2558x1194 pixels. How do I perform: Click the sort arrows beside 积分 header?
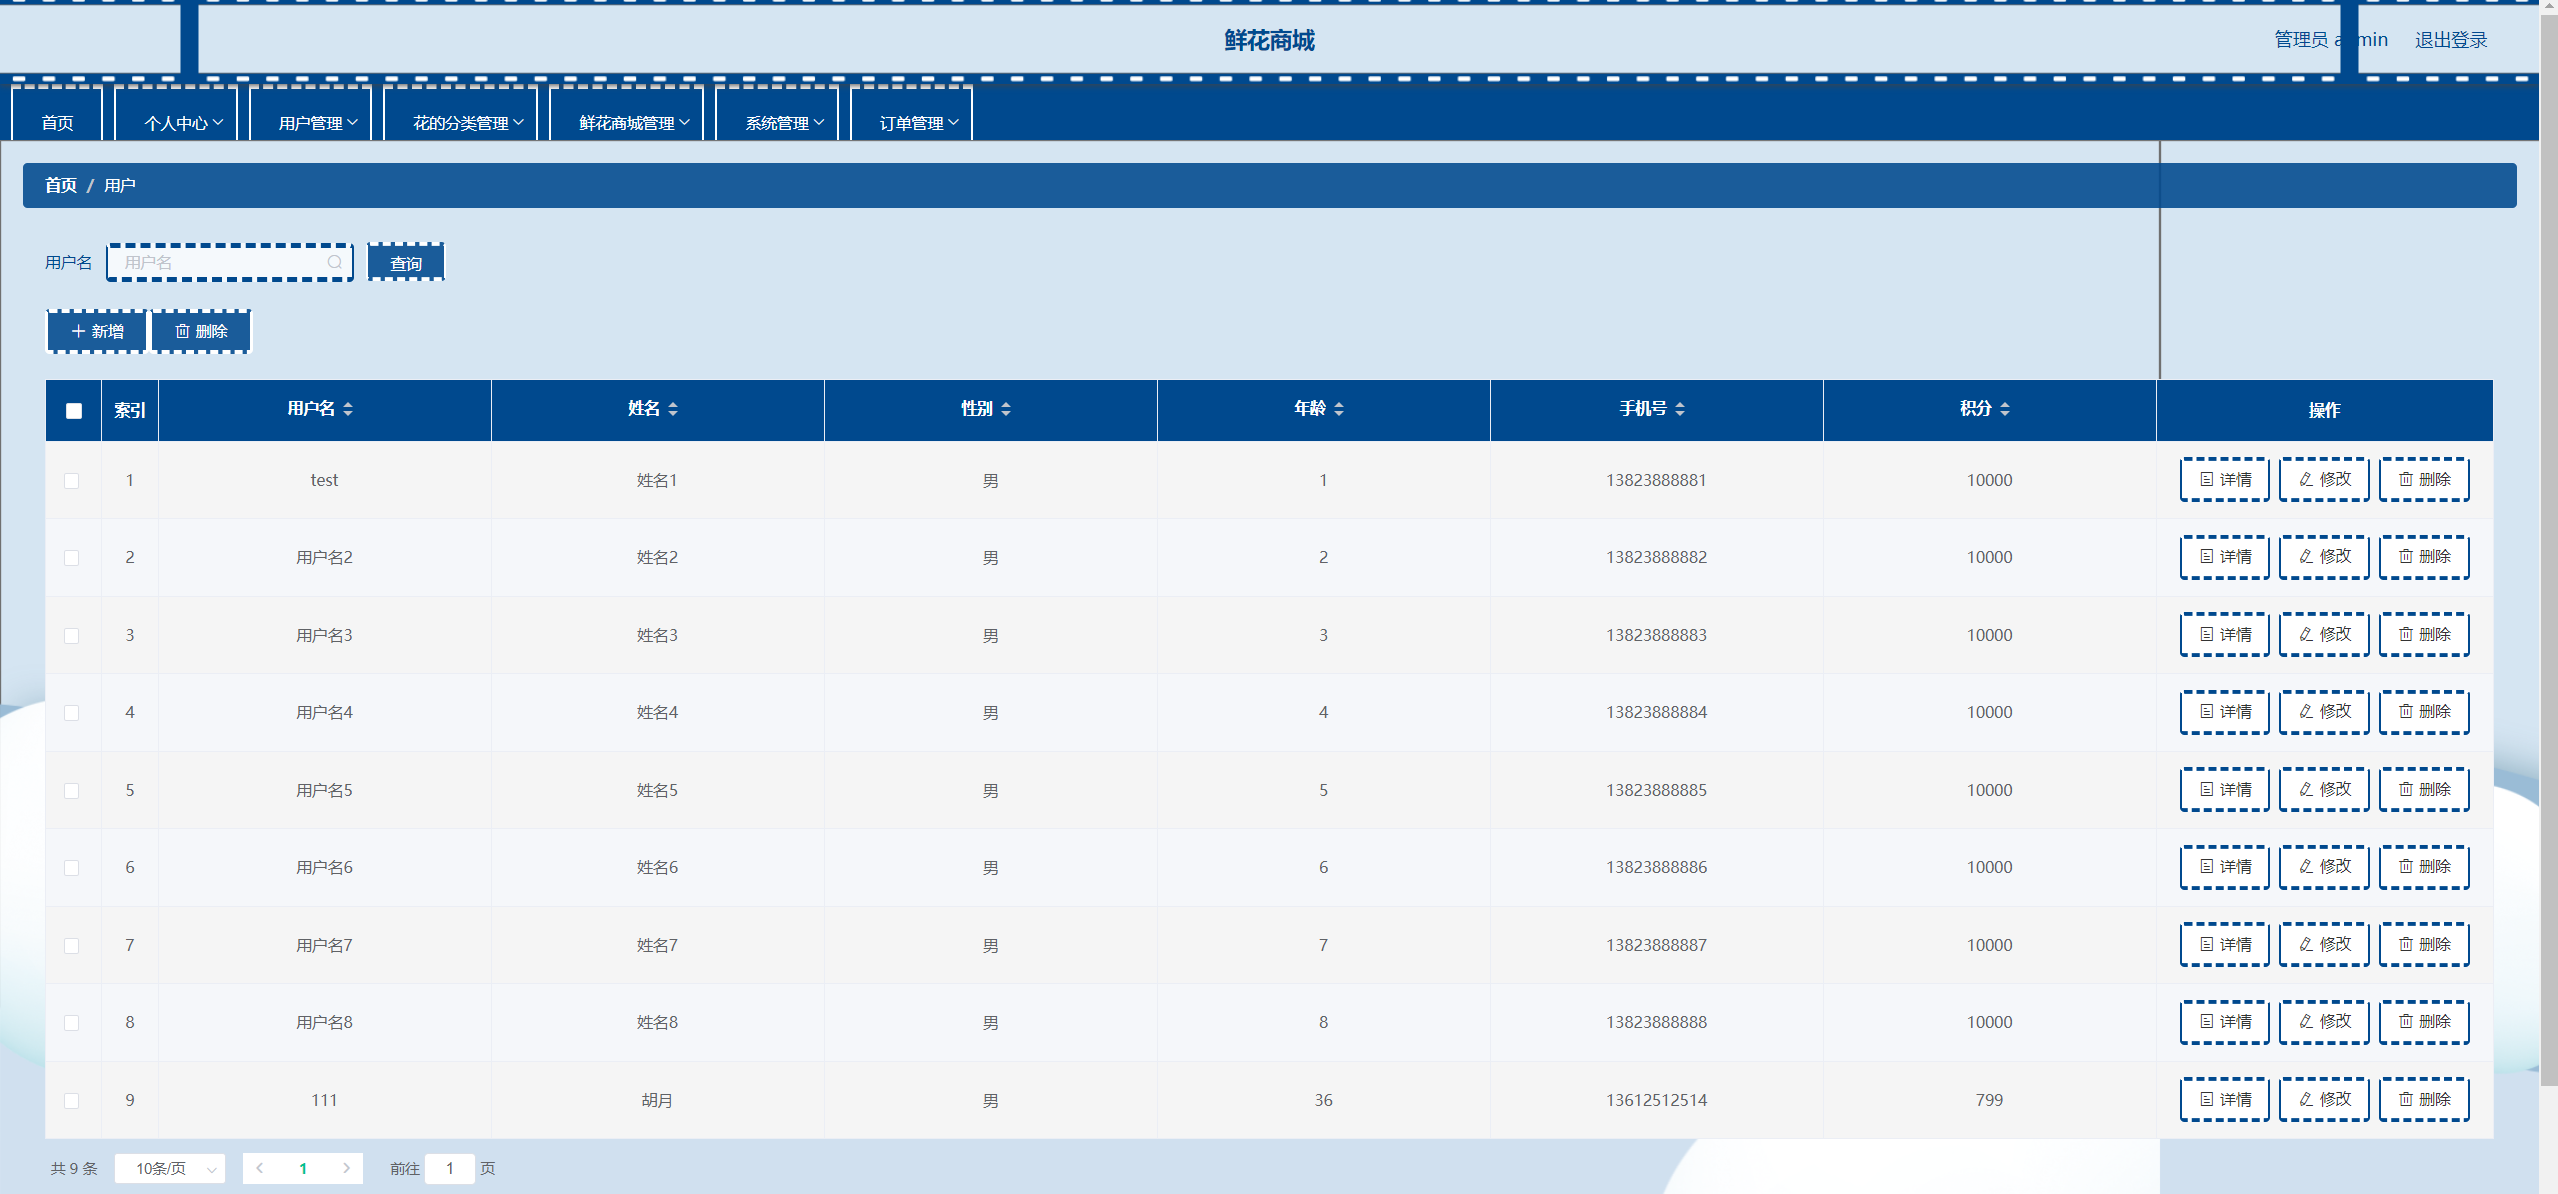click(x=2005, y=409)
